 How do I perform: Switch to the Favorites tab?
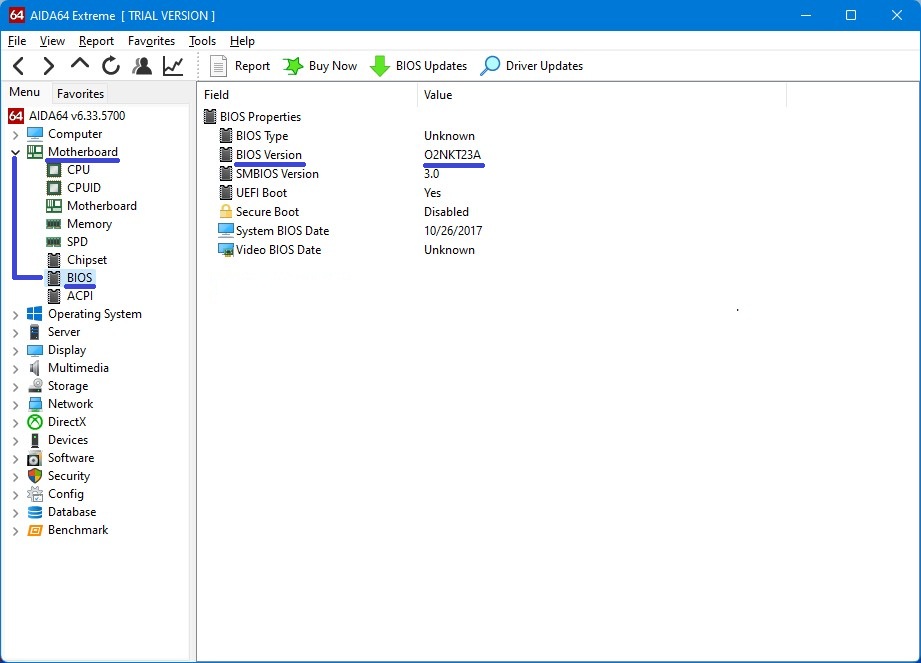(x=80, y=94)
